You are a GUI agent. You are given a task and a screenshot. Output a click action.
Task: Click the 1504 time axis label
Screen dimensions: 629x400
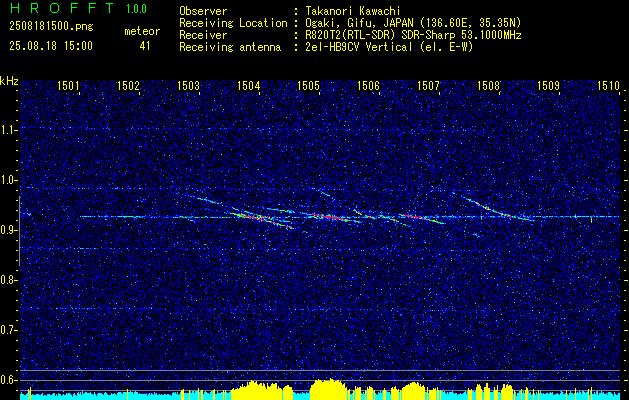pyautogui.click(x=248, y=85)
